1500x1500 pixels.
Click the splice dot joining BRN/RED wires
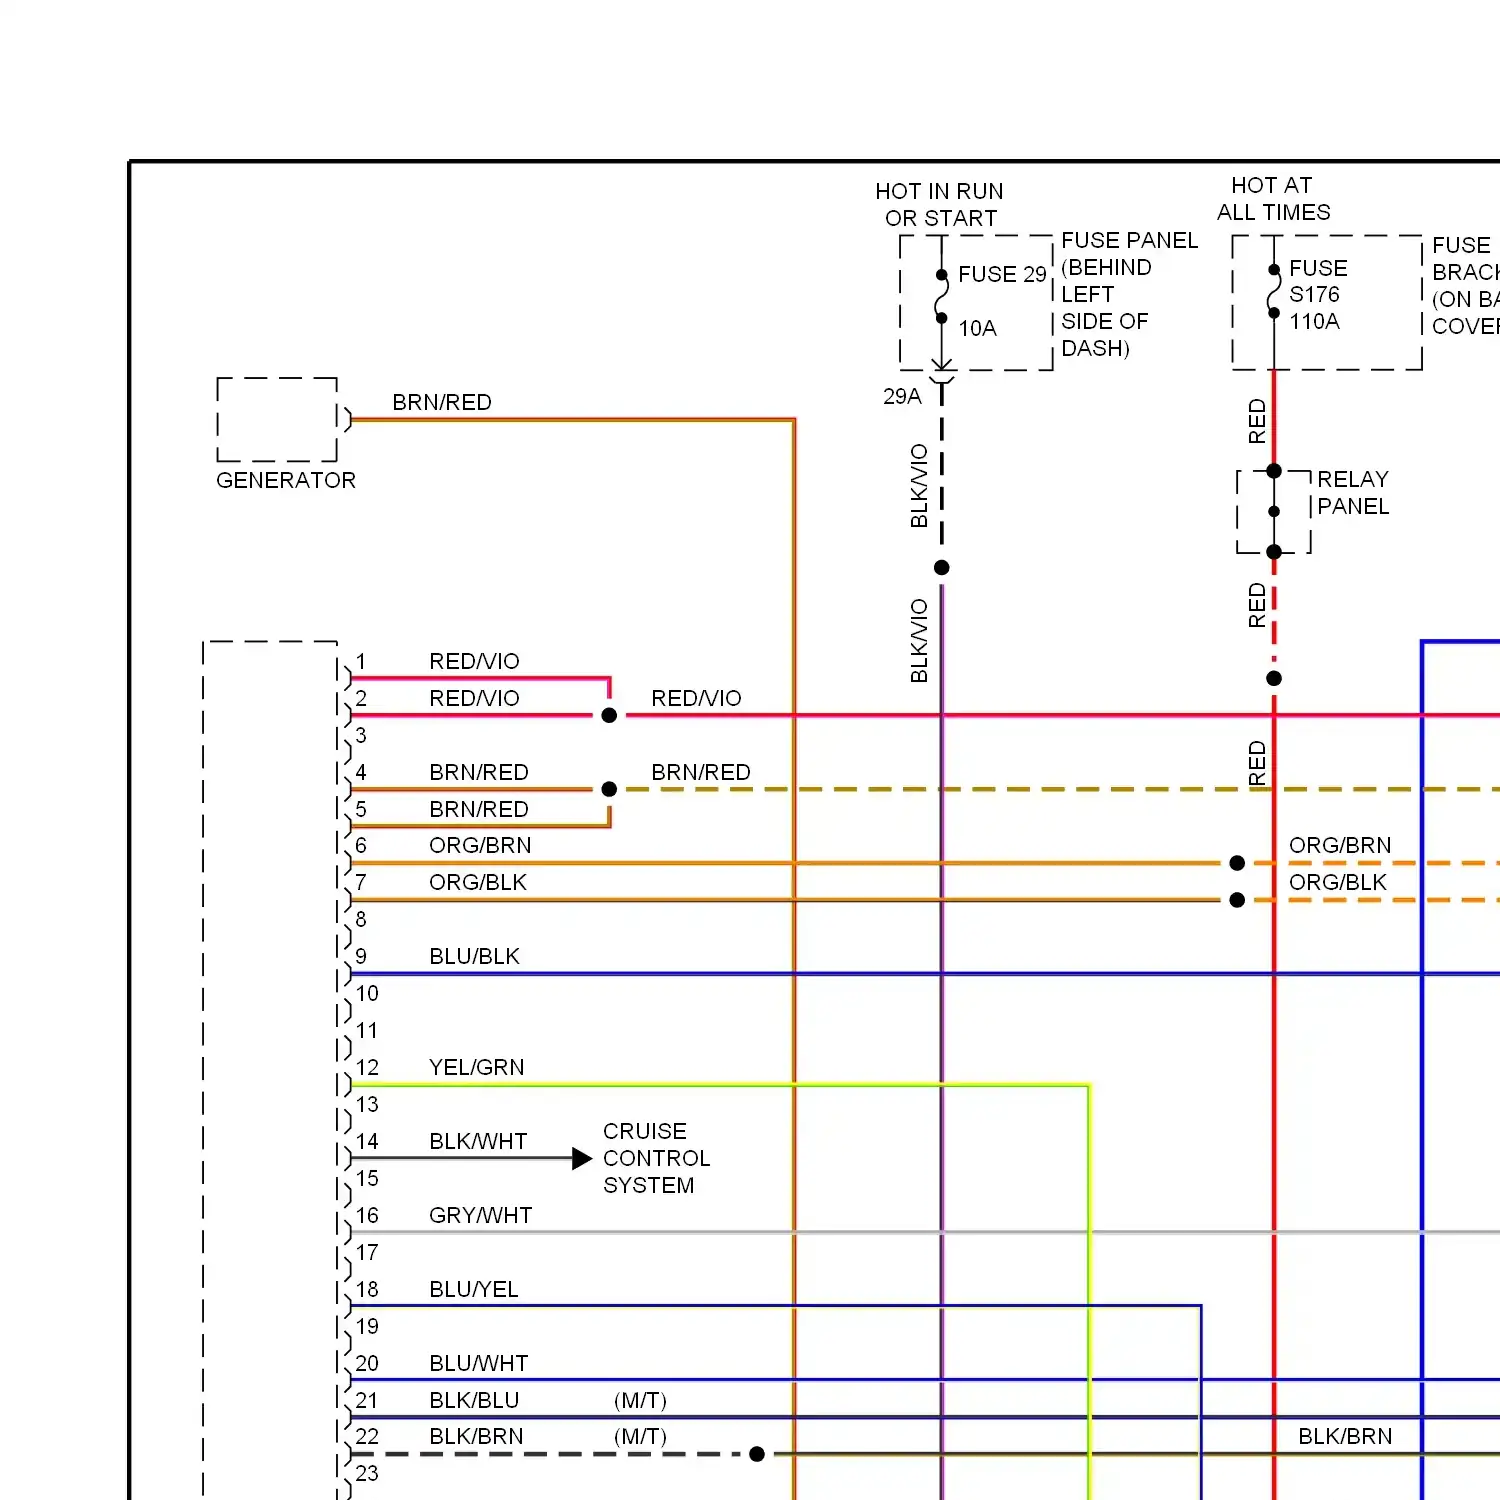(609, 789)
